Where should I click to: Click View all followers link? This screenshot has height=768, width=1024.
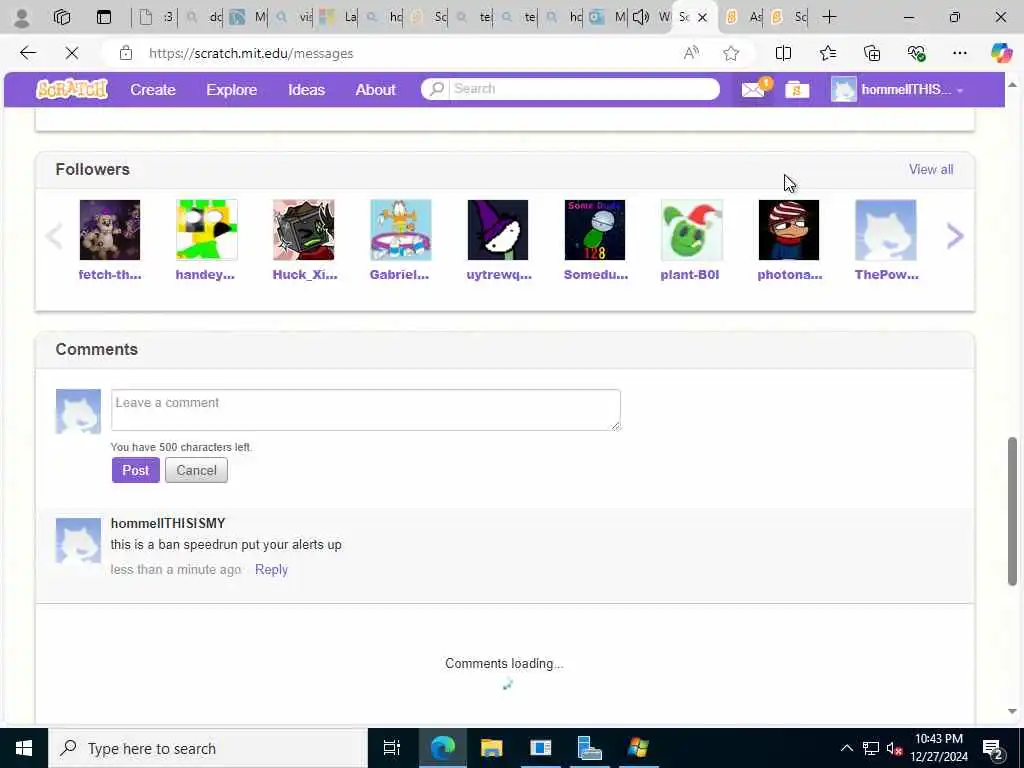pos(931,169)
